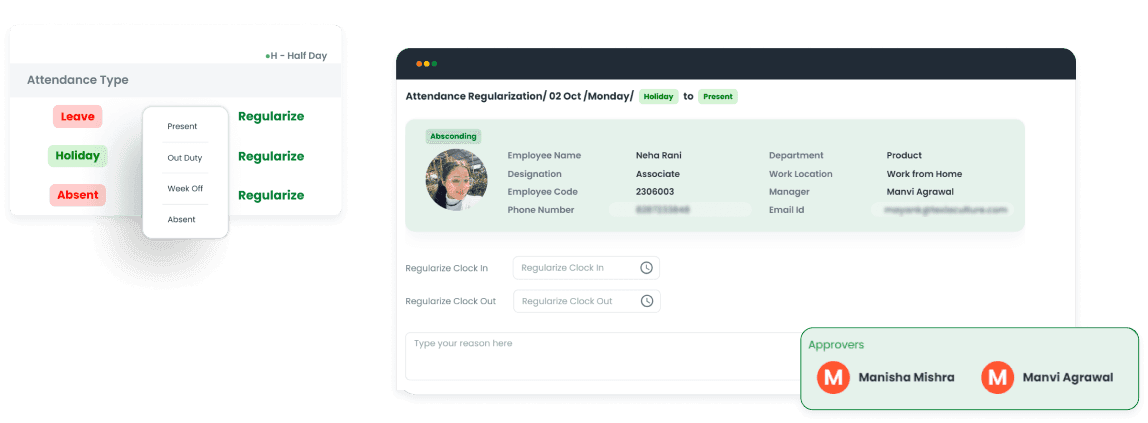Click the Manvi Agrawal approver name

point(1068,378)
